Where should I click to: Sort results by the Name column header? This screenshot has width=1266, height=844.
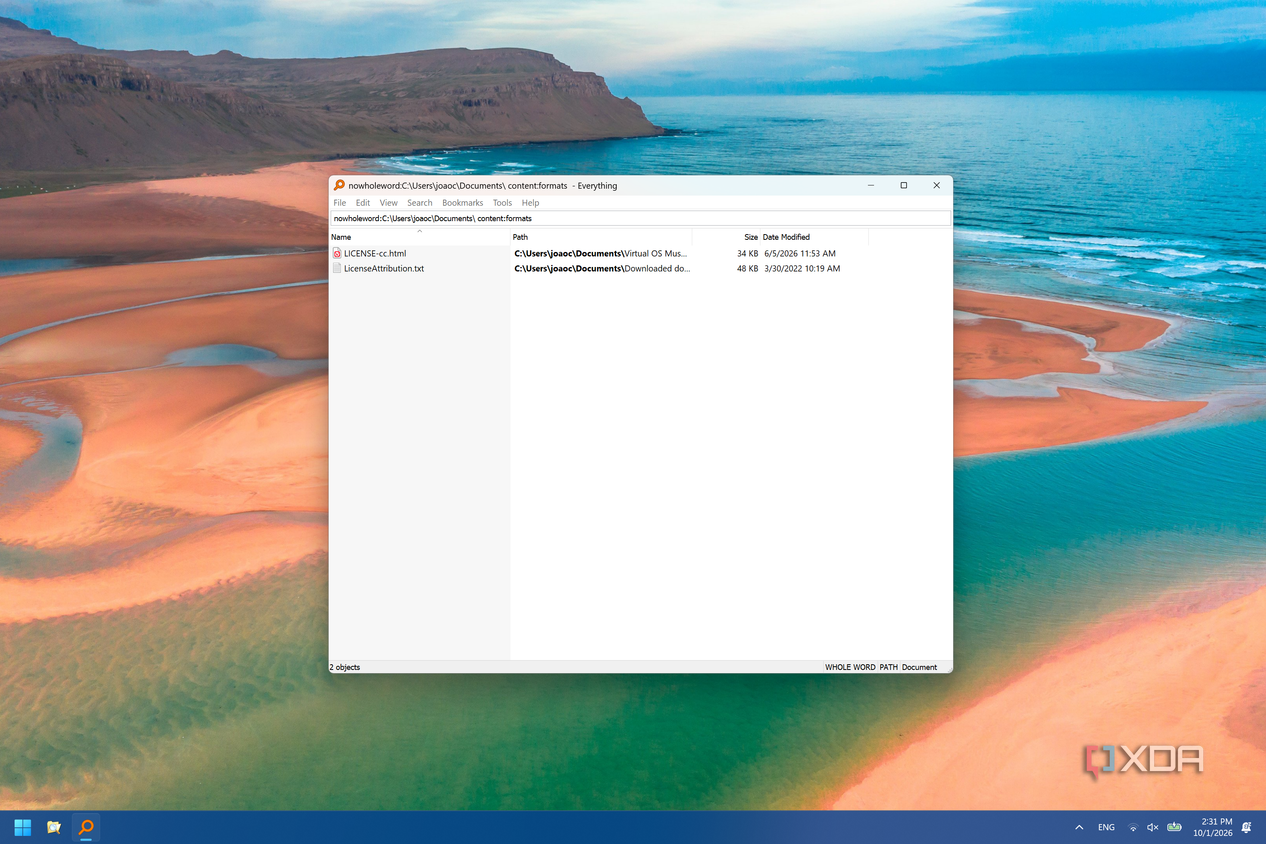(x=419, y=237)
